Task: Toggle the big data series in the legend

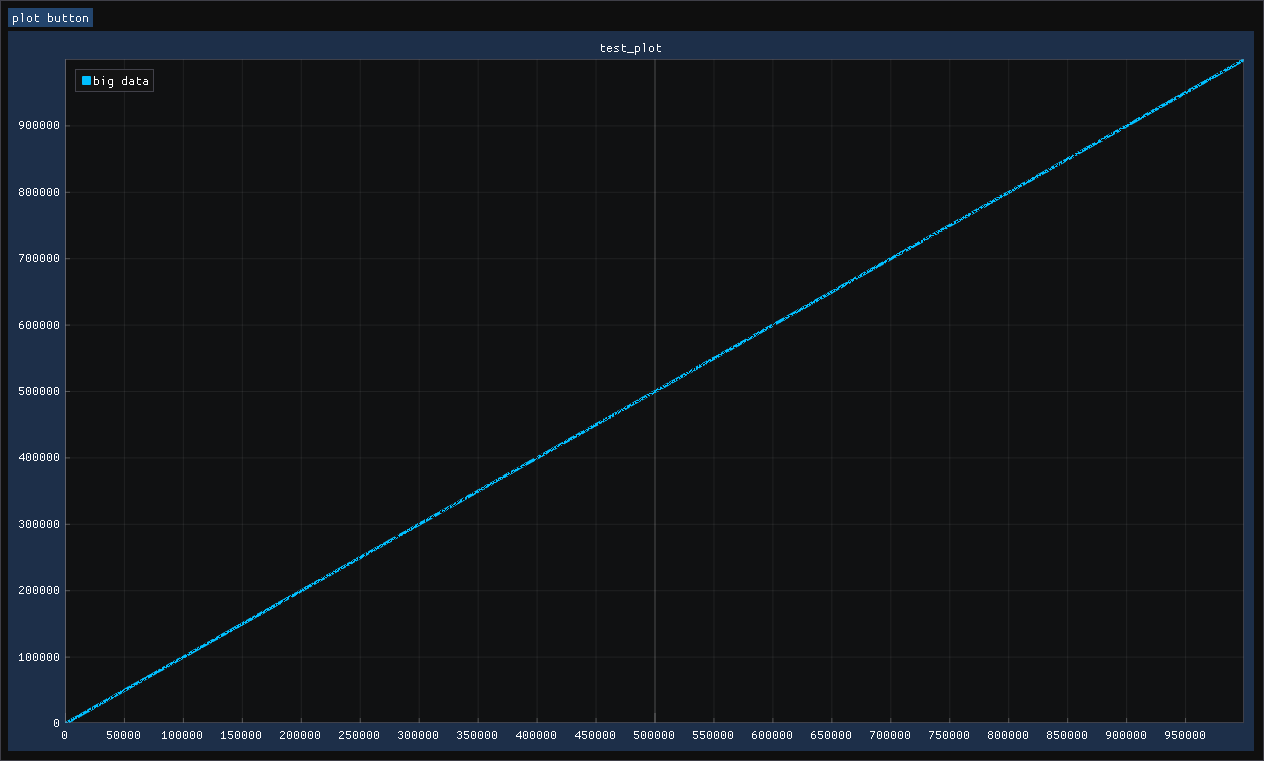Action: (113, 80)
